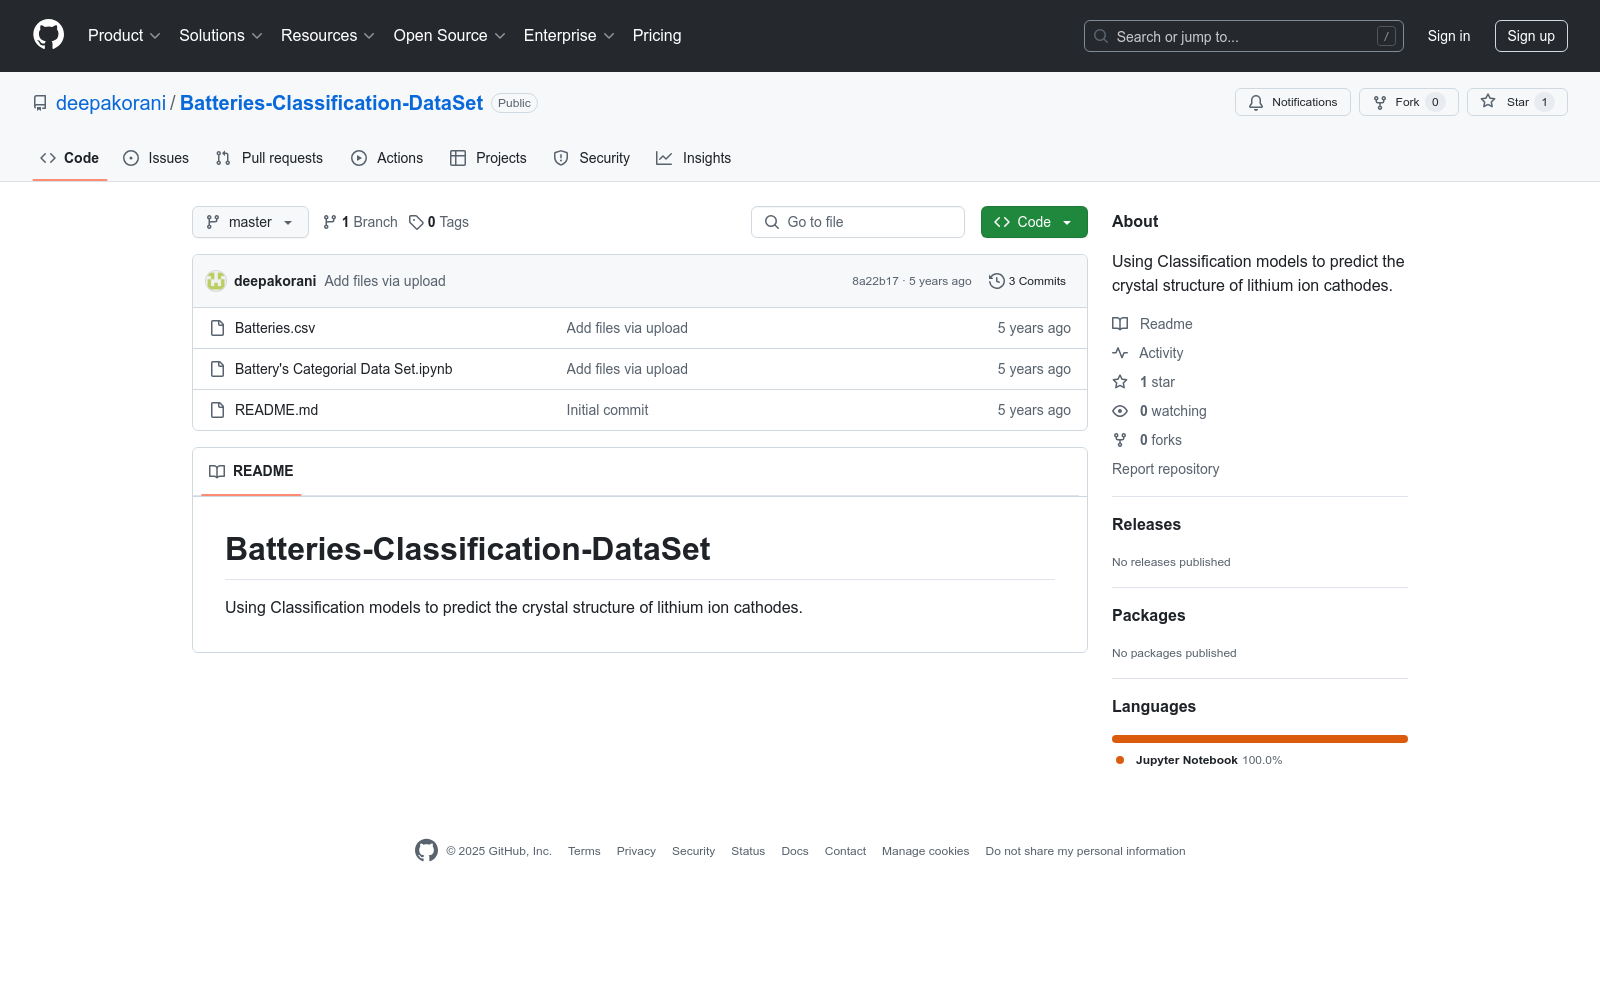Click the book icon in README header

coord(217,471)
